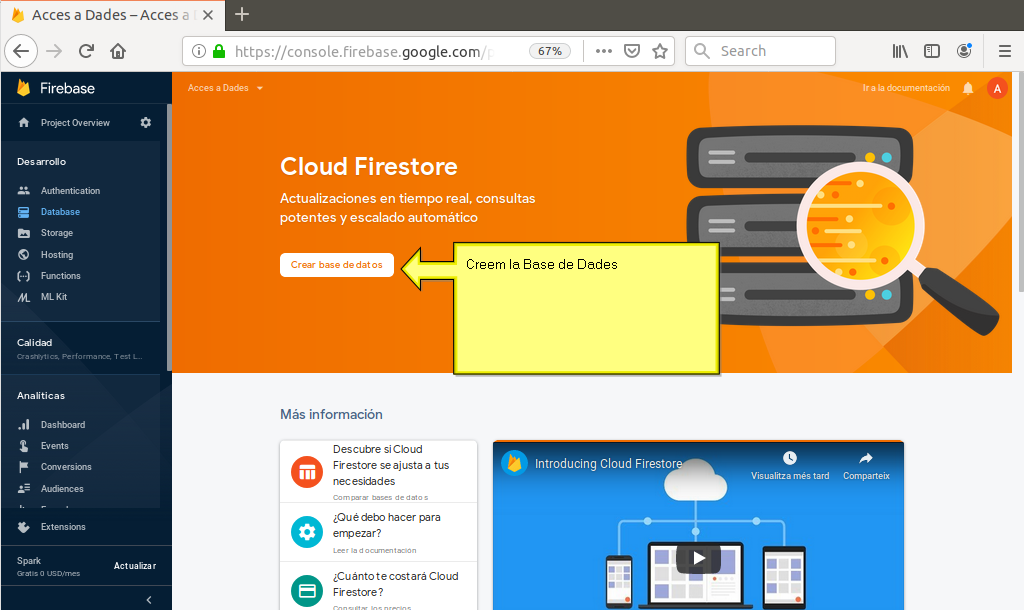The width and height of the screenshot is (1024, 610).
Task: Open the browser home page
Action: click(x=118, y=51)
